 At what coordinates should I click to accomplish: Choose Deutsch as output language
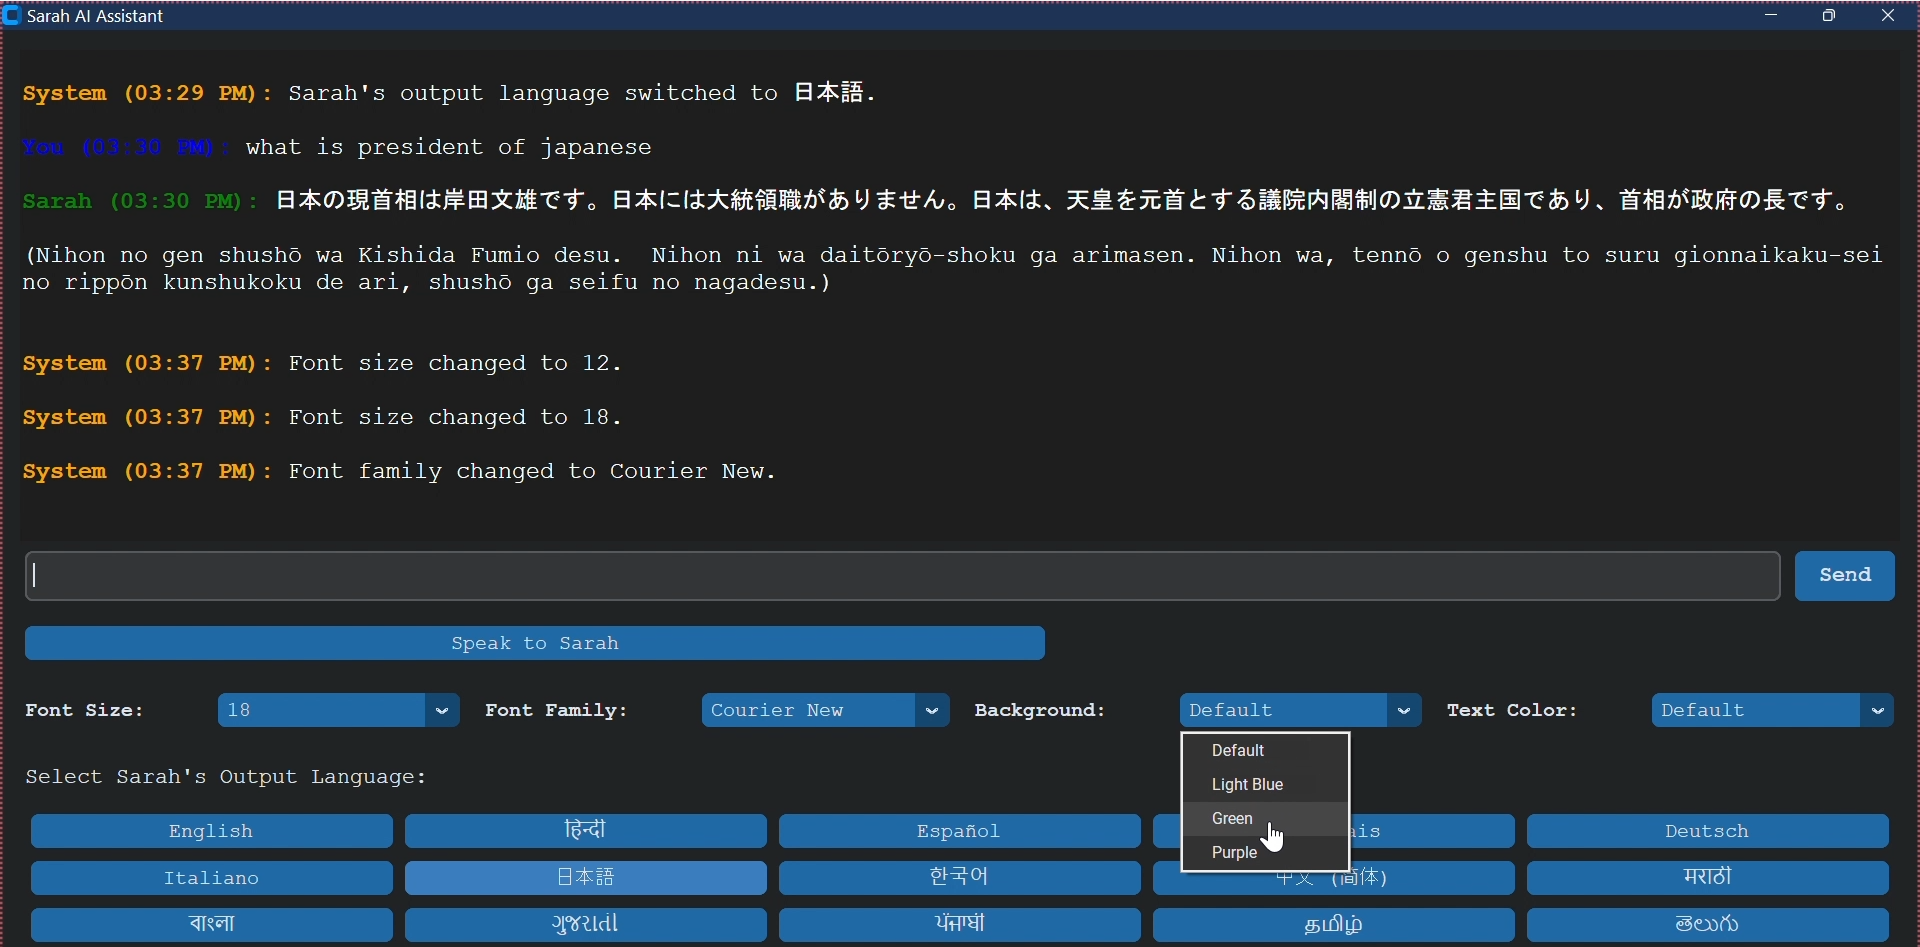pyautogui.click(x=1708, y=832)
